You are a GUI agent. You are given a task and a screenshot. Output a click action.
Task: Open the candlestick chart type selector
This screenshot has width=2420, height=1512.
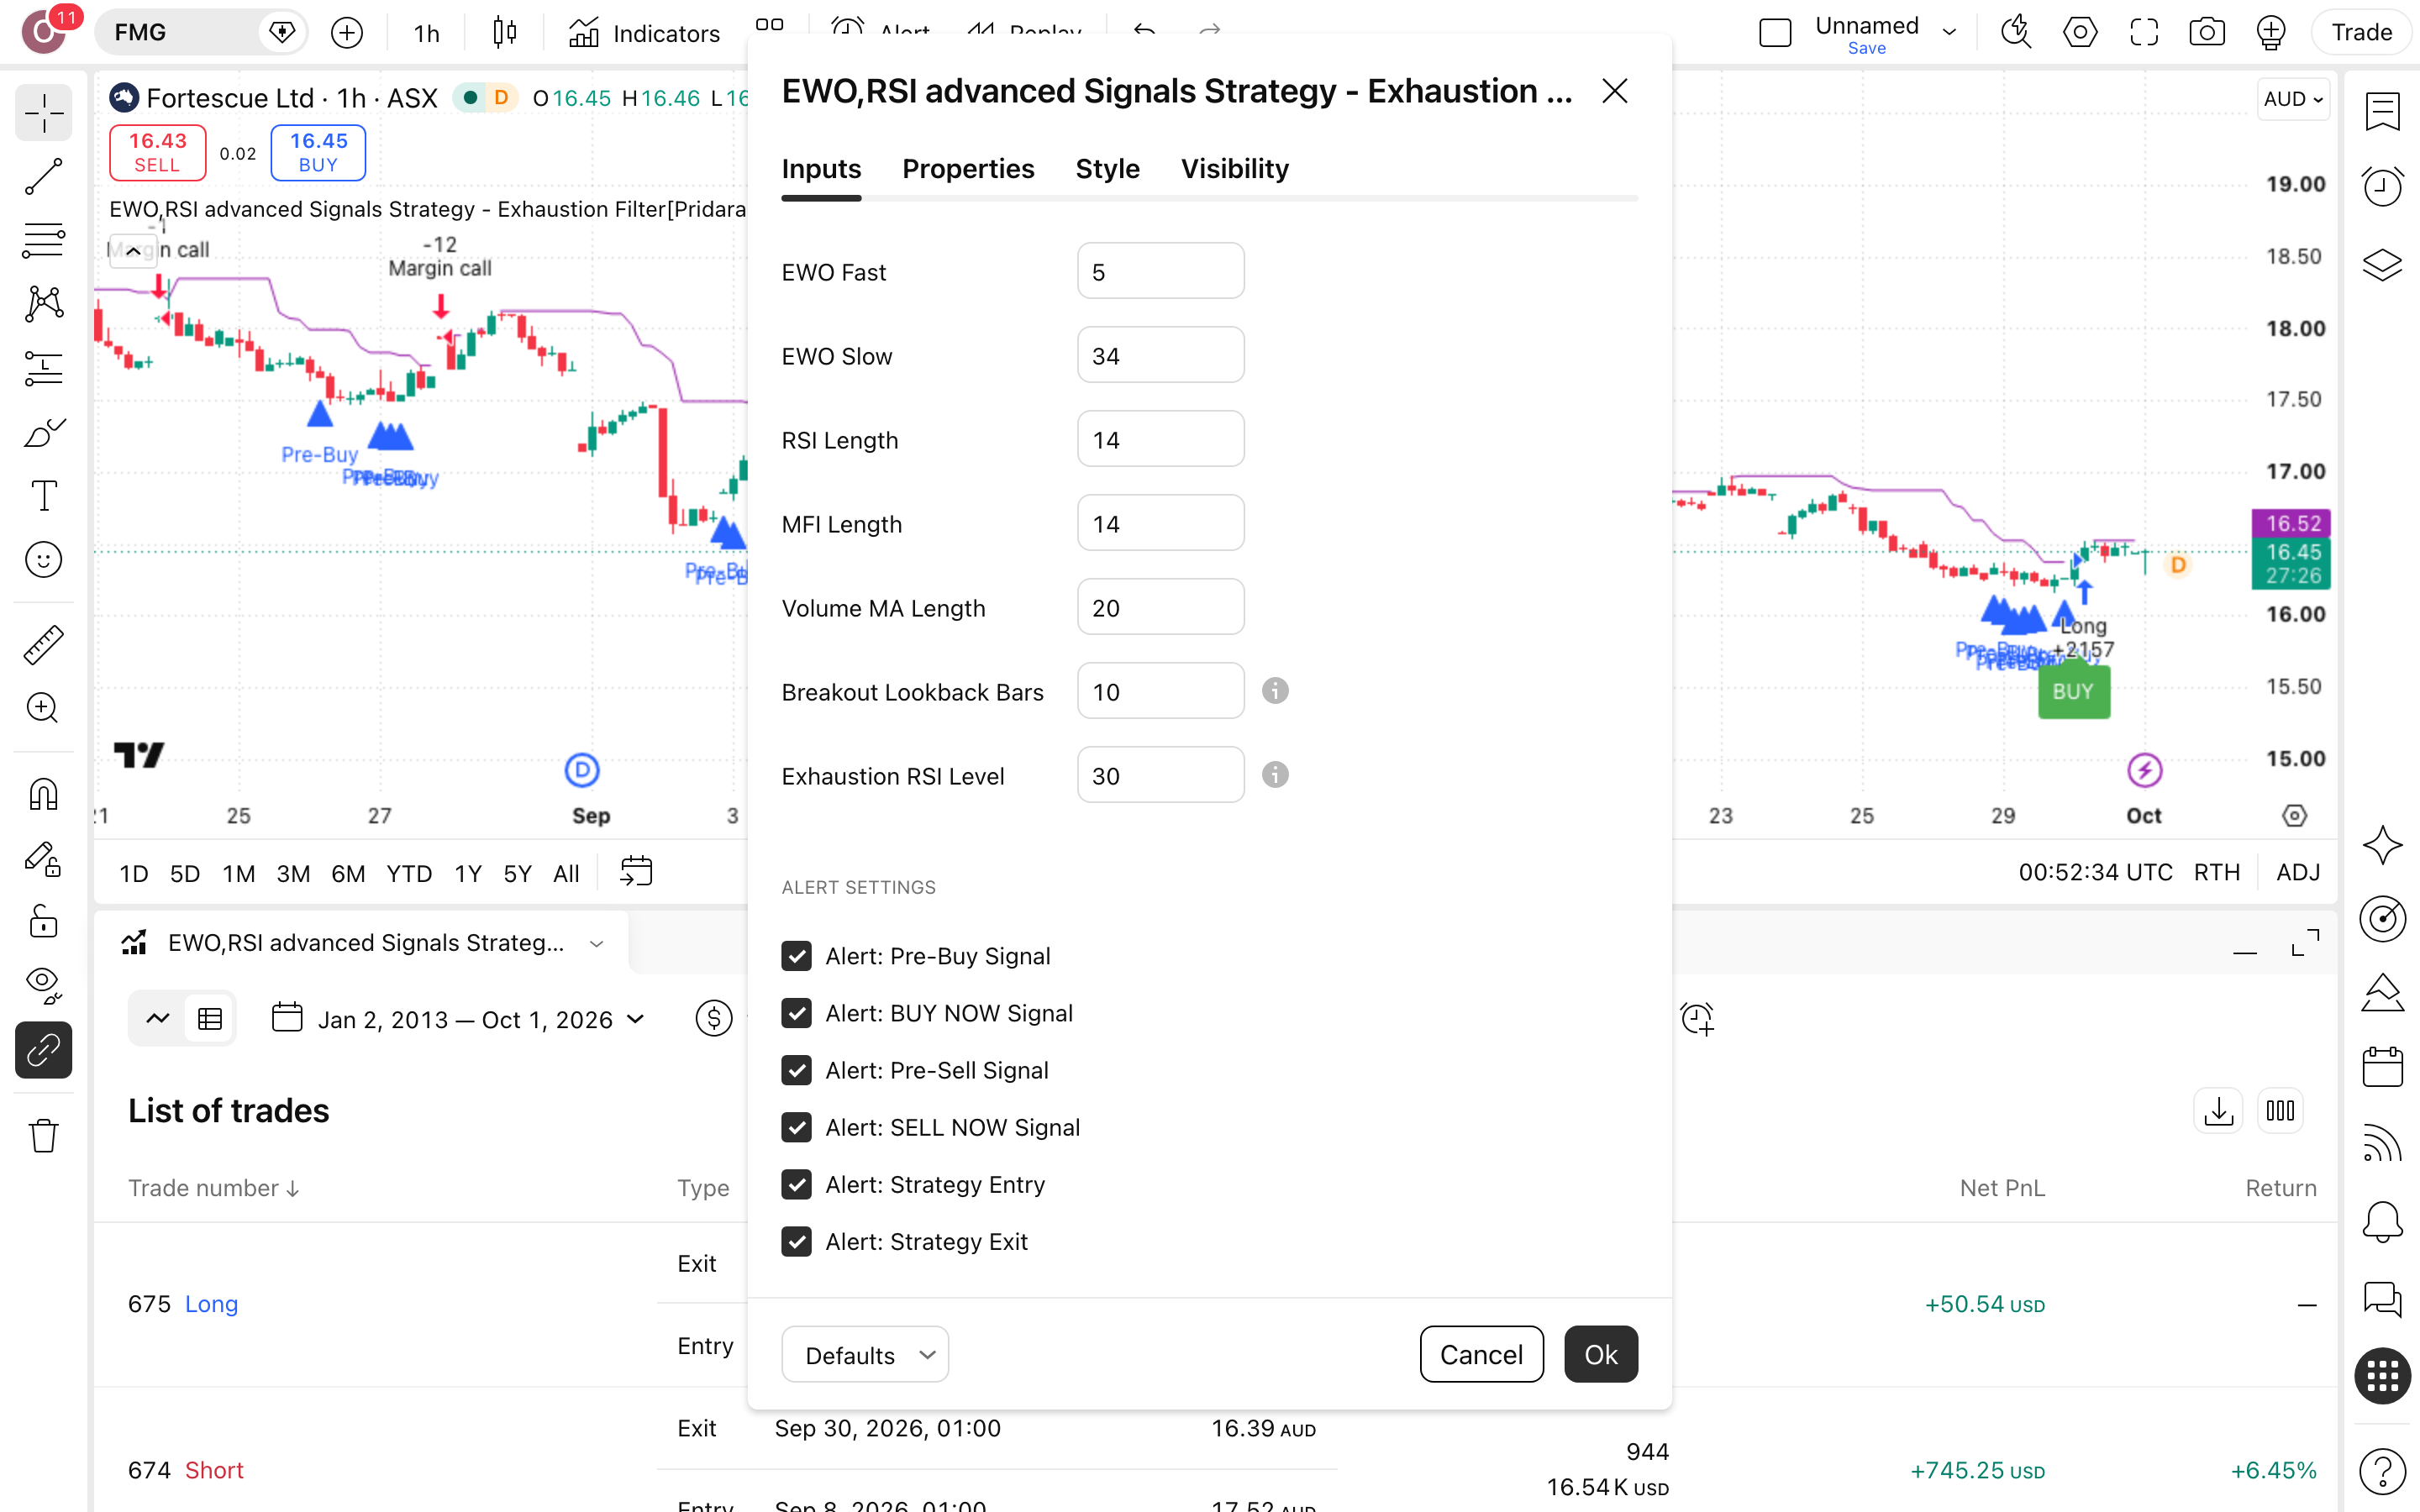point(505,33)
